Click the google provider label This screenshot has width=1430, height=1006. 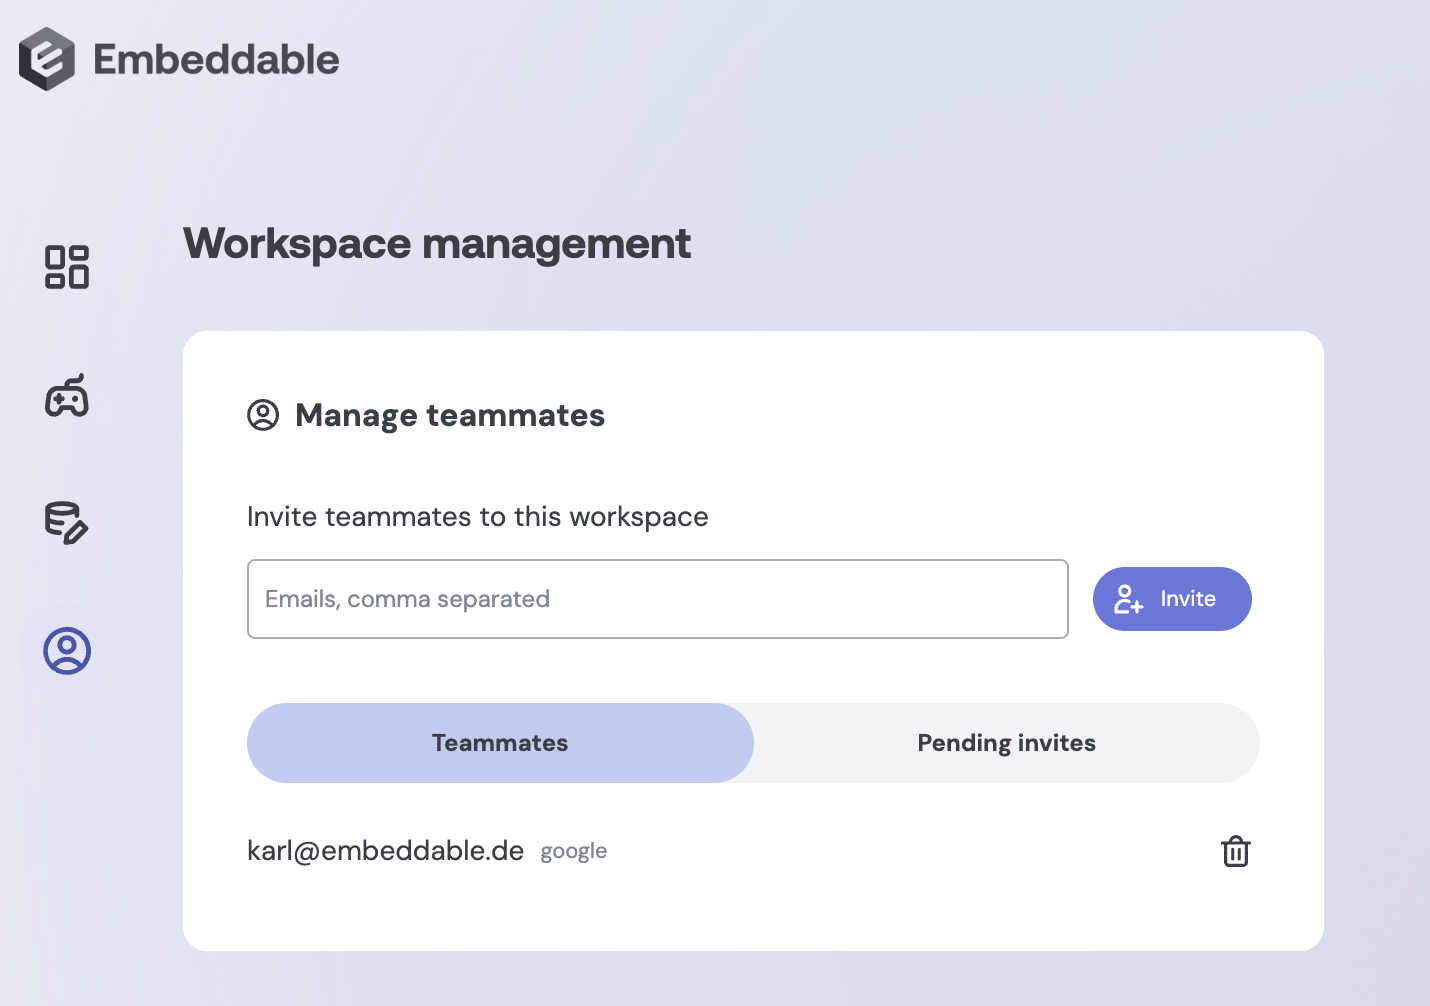(574, 852)
